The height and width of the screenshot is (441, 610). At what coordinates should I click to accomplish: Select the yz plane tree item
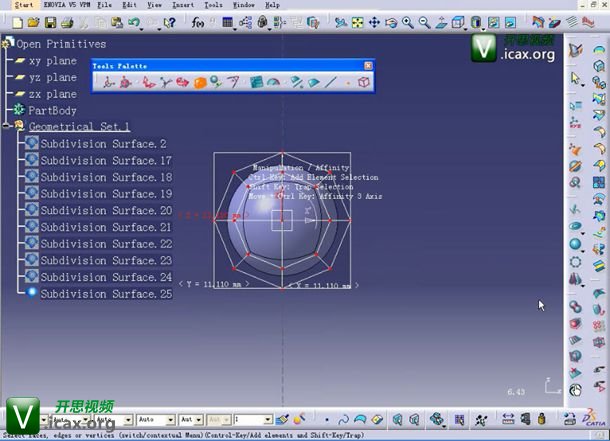point(52,77)
